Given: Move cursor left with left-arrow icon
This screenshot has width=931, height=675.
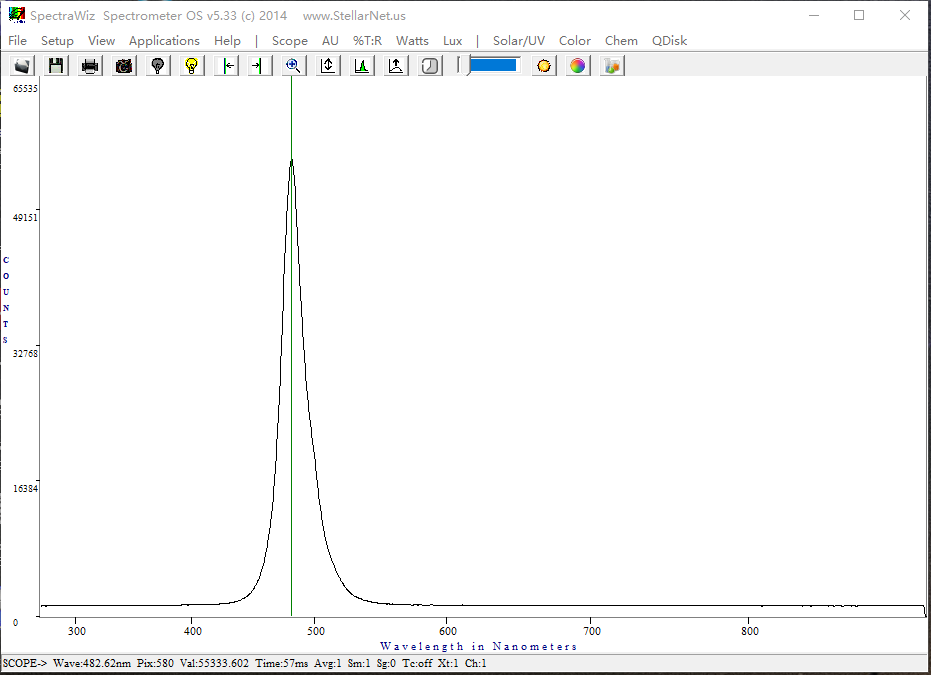Looking at the screenshot, I should [227, 66].
